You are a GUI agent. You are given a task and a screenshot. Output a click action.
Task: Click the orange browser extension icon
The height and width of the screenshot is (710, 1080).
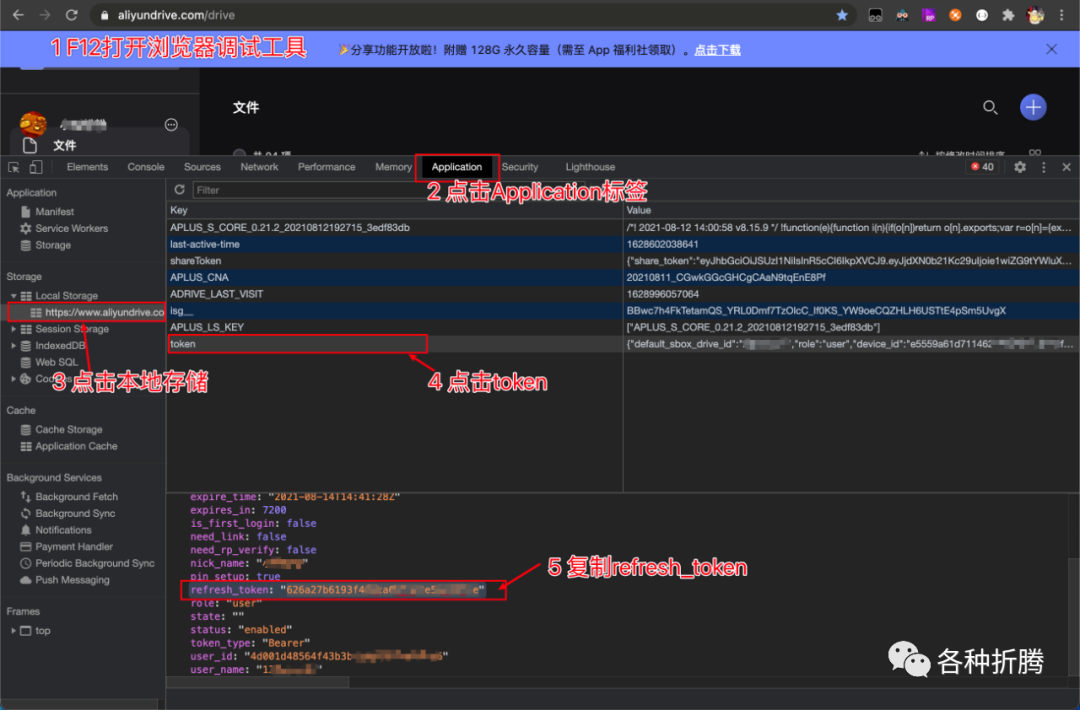[x=955, y=15]
